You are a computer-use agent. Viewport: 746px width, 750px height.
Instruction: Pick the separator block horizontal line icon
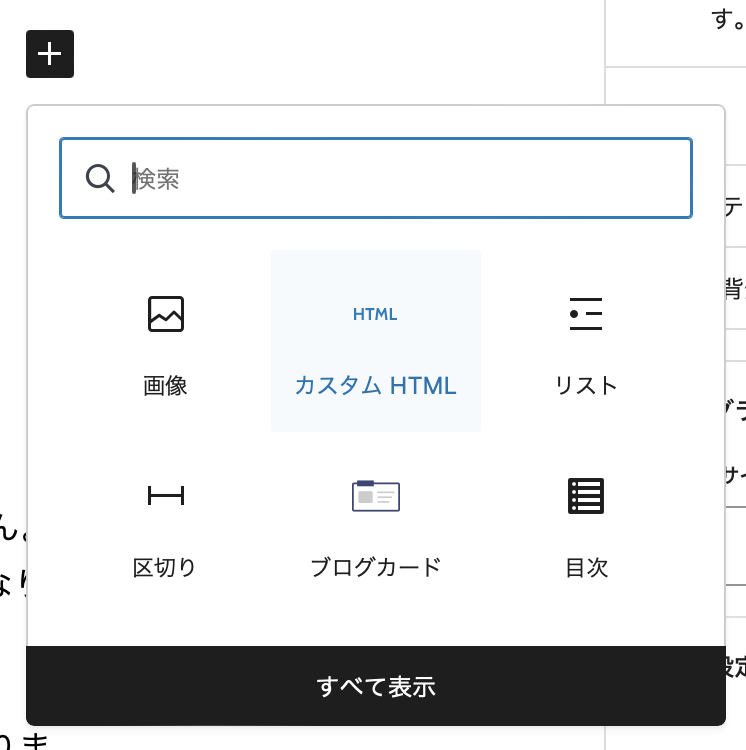tap(166, 495)
